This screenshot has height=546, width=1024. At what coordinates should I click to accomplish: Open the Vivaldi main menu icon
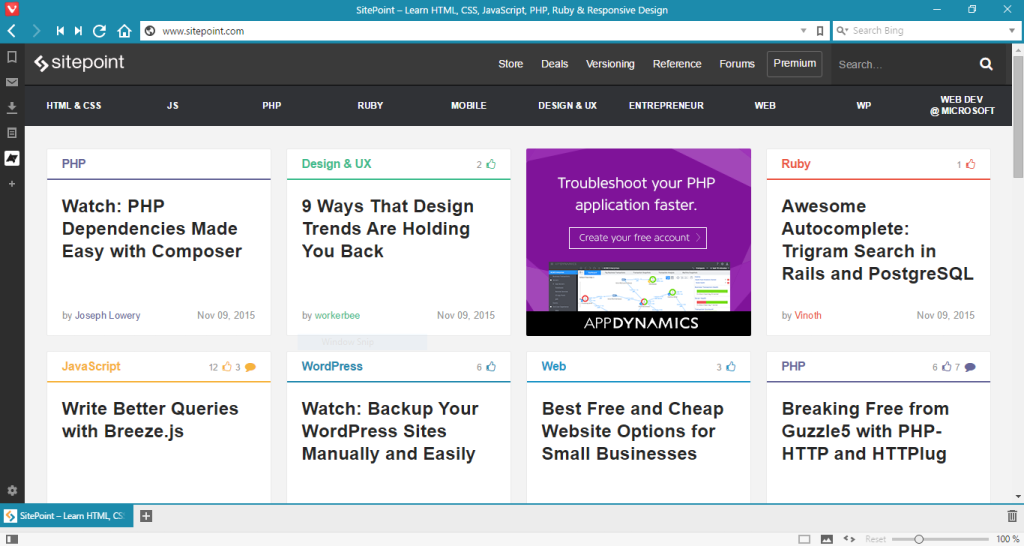[x=11, y=10]
